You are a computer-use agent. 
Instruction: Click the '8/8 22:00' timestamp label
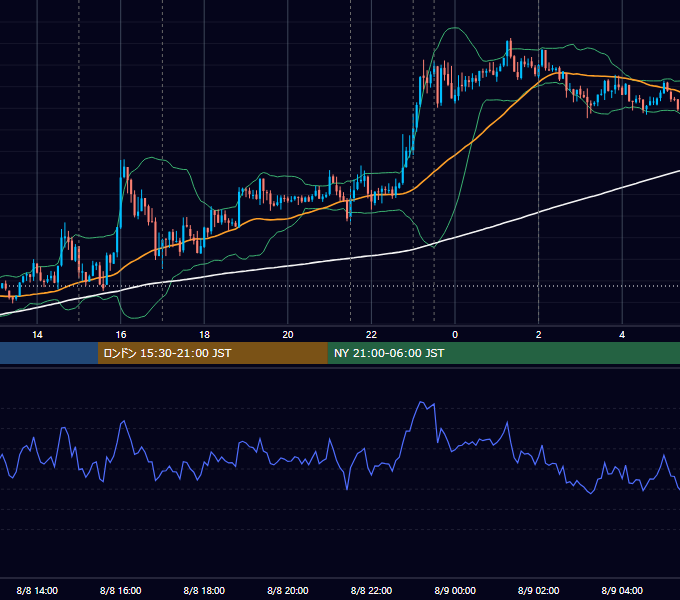[x=371, y=590]
